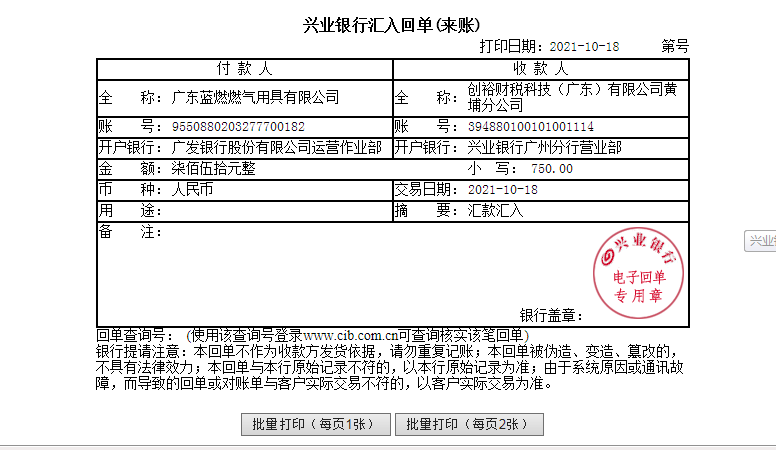Click the print date 2021-10-18 at top
This screenshot has width=776, height=450.
click(x=584, y=47)
